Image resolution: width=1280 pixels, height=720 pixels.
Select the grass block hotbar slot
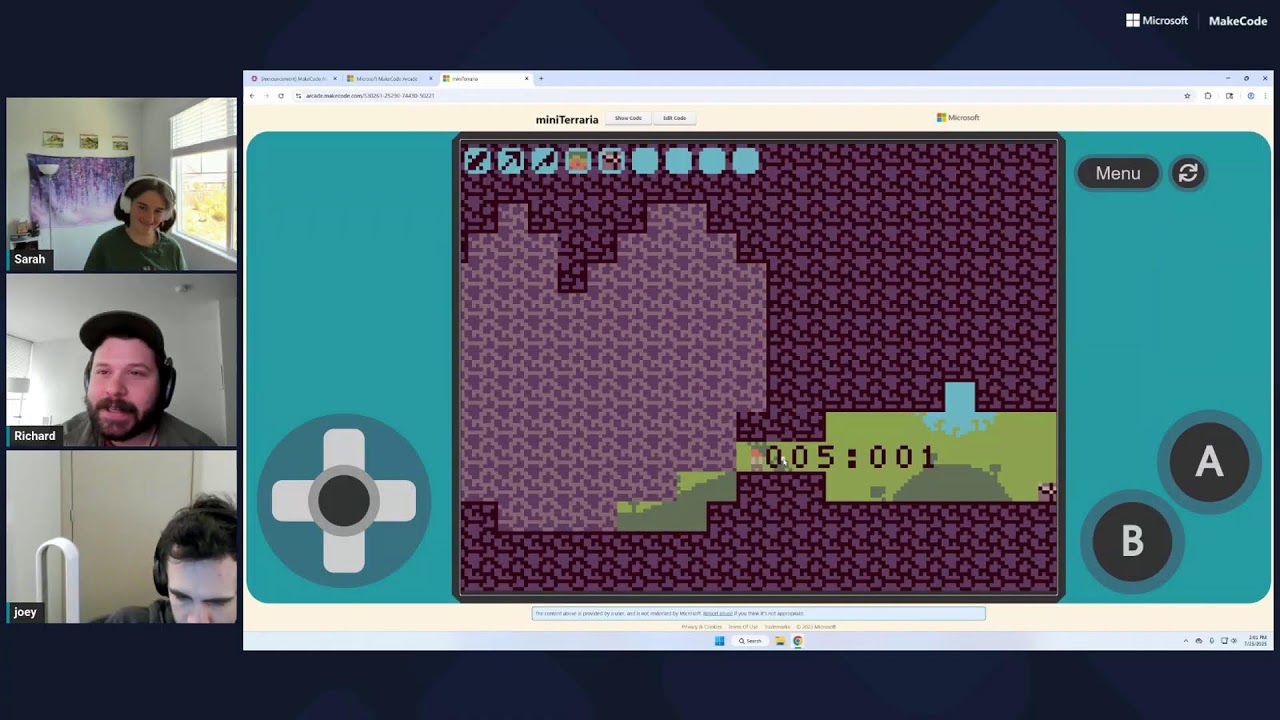578,160
